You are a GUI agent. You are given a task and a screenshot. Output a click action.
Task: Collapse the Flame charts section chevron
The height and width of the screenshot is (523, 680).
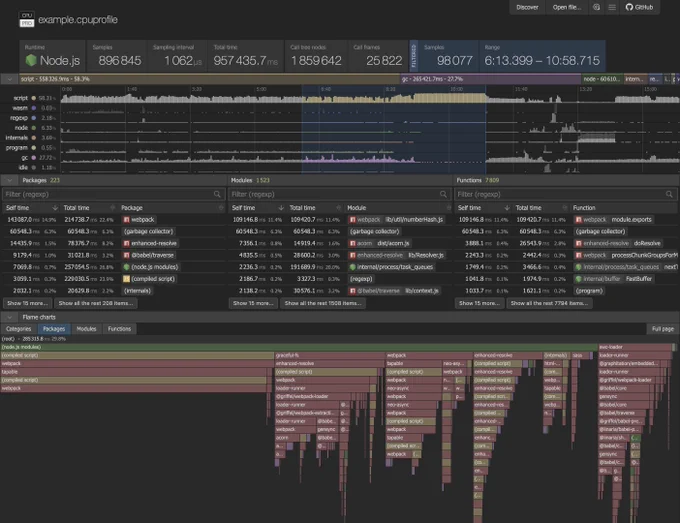(x=10, y=317)
